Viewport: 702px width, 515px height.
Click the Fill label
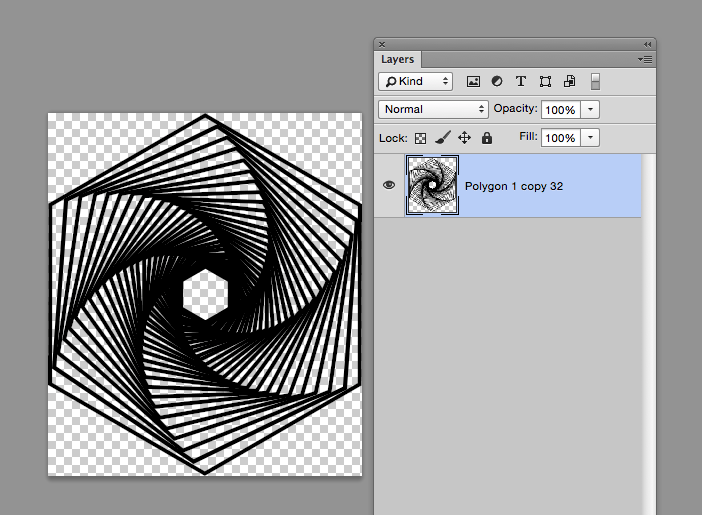tap(528, 136)
